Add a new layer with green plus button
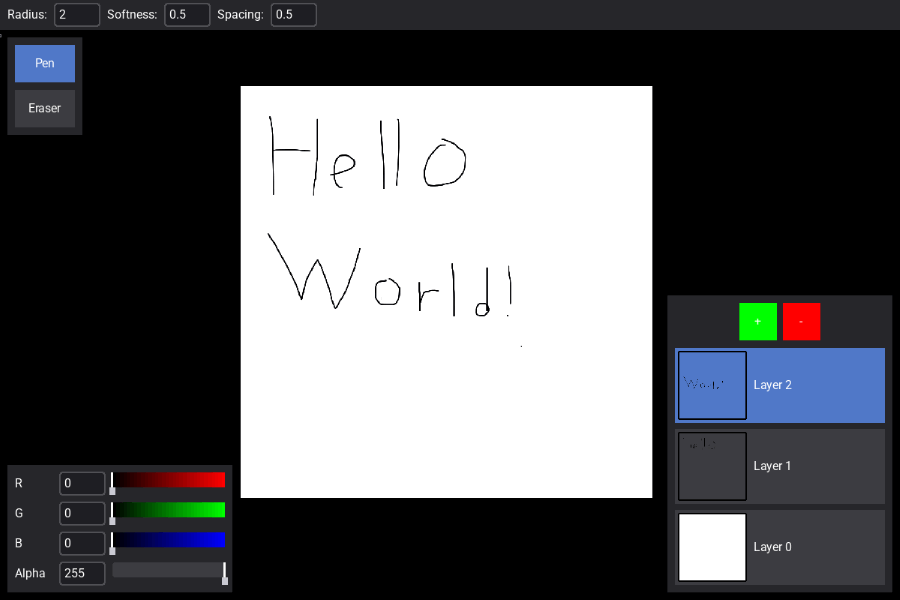Image resolution: width=900 pixels, height=600 pixels. pos(758,322)
